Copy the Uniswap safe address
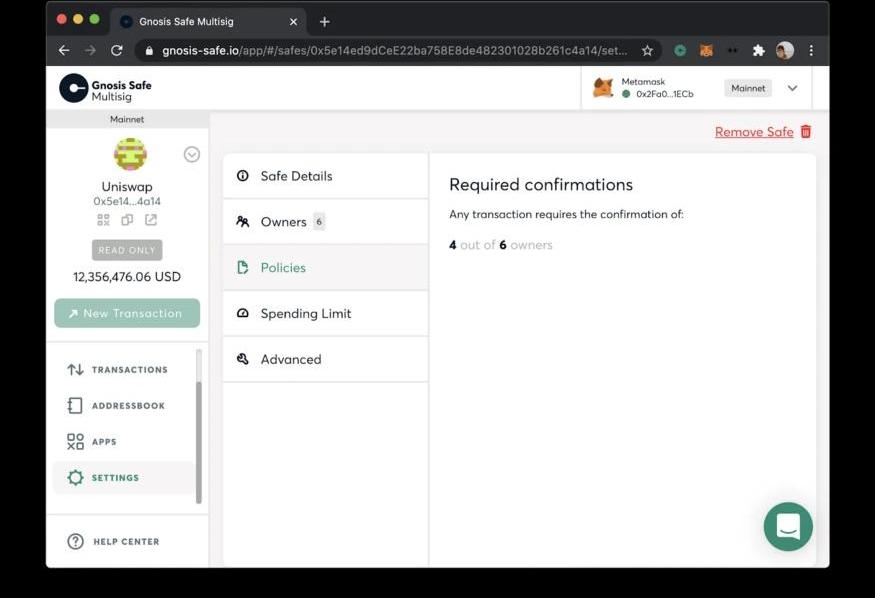 tap(127, 220)
